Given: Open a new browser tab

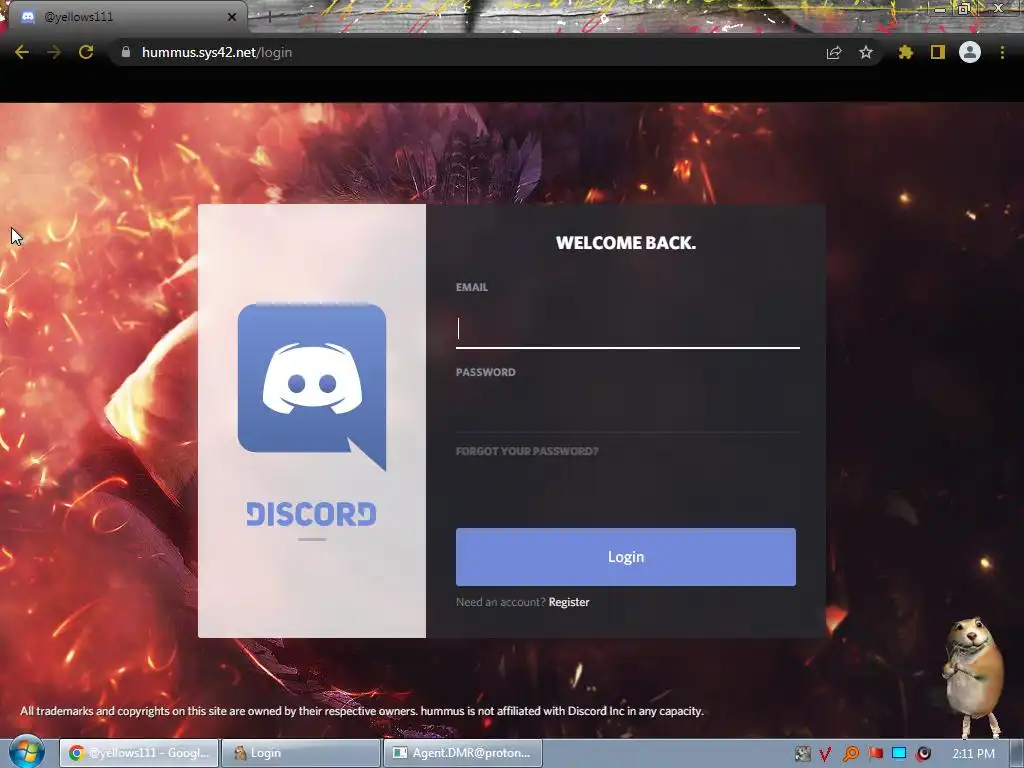Looking at the screenshot, I should point(269,18).
